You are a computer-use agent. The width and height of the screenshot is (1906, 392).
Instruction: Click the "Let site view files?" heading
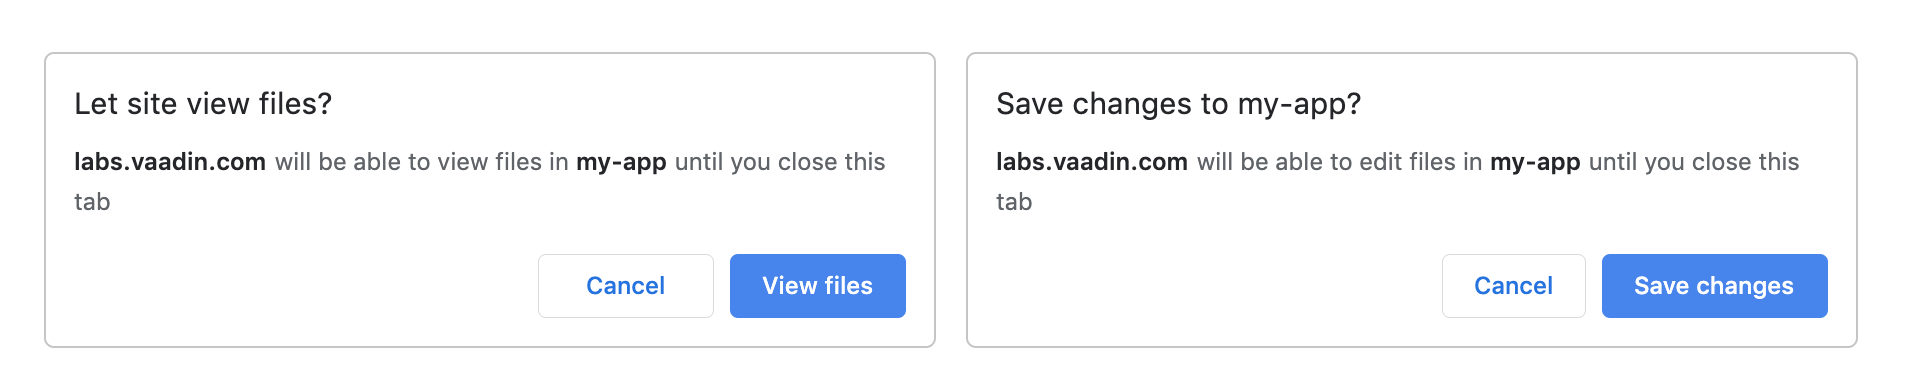(203, 104)
